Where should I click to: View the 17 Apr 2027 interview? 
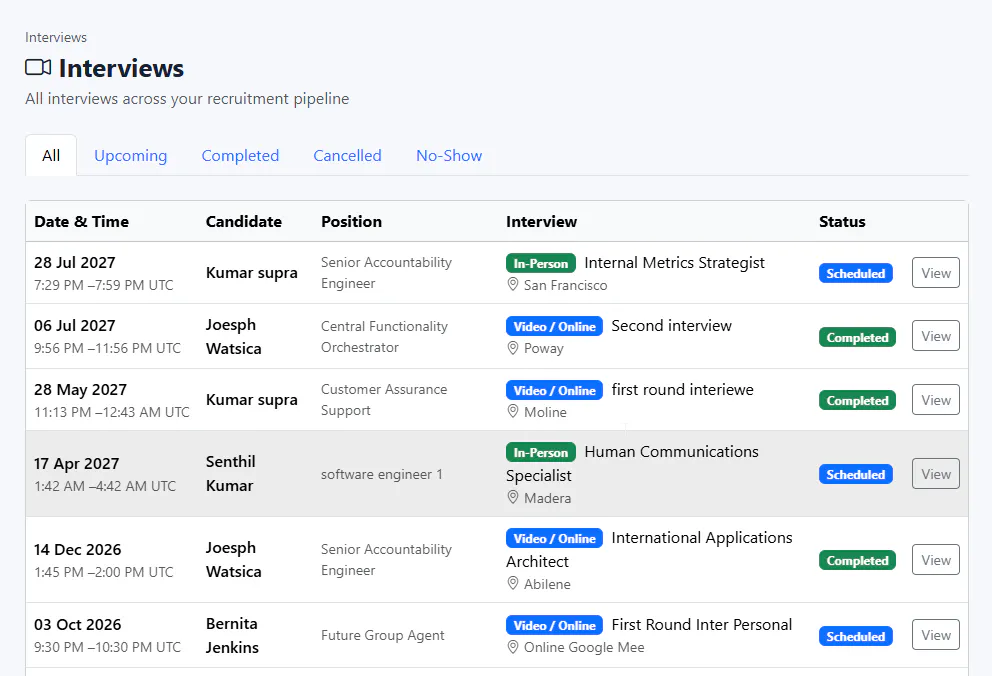pos(936,474)
